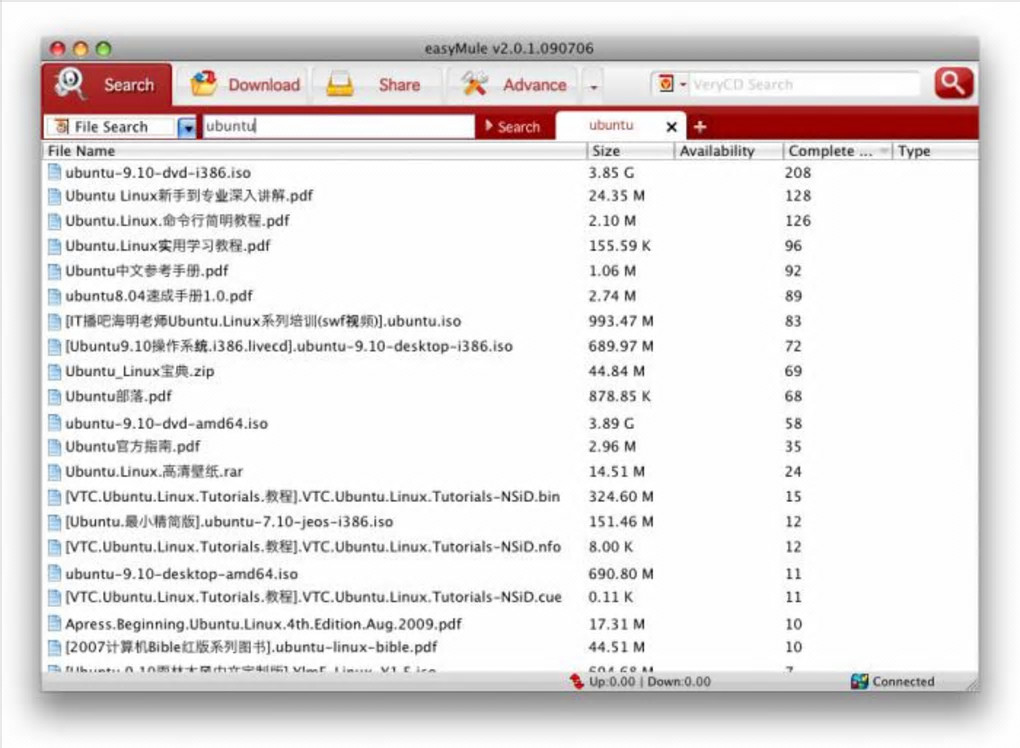Click file icon of ubuntu-7.10-jeos-i386.iso row

click(x=55, y=522)
